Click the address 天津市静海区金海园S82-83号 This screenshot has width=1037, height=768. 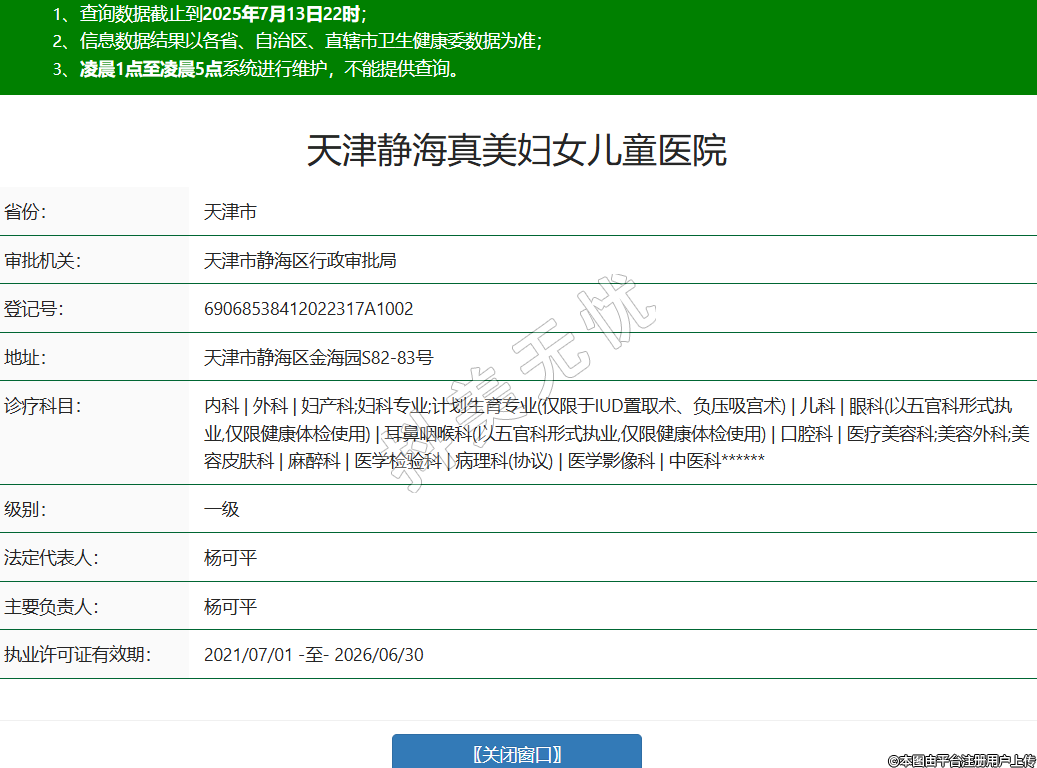pos(318,358)
